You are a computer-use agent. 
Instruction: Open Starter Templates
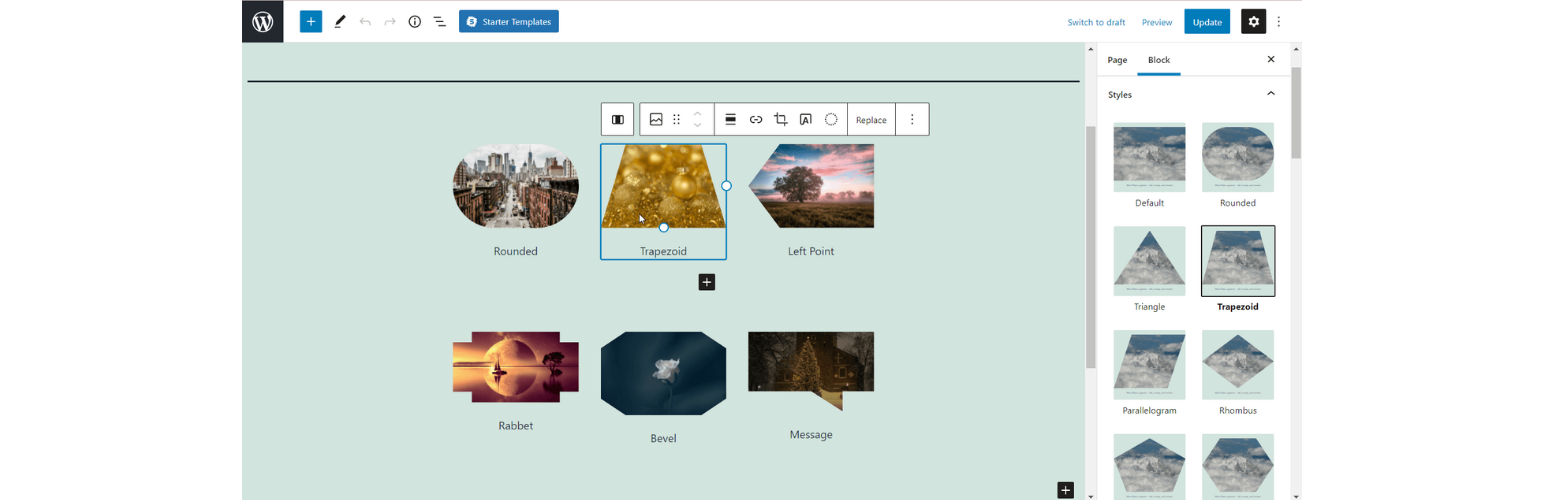tap(509, 21)
